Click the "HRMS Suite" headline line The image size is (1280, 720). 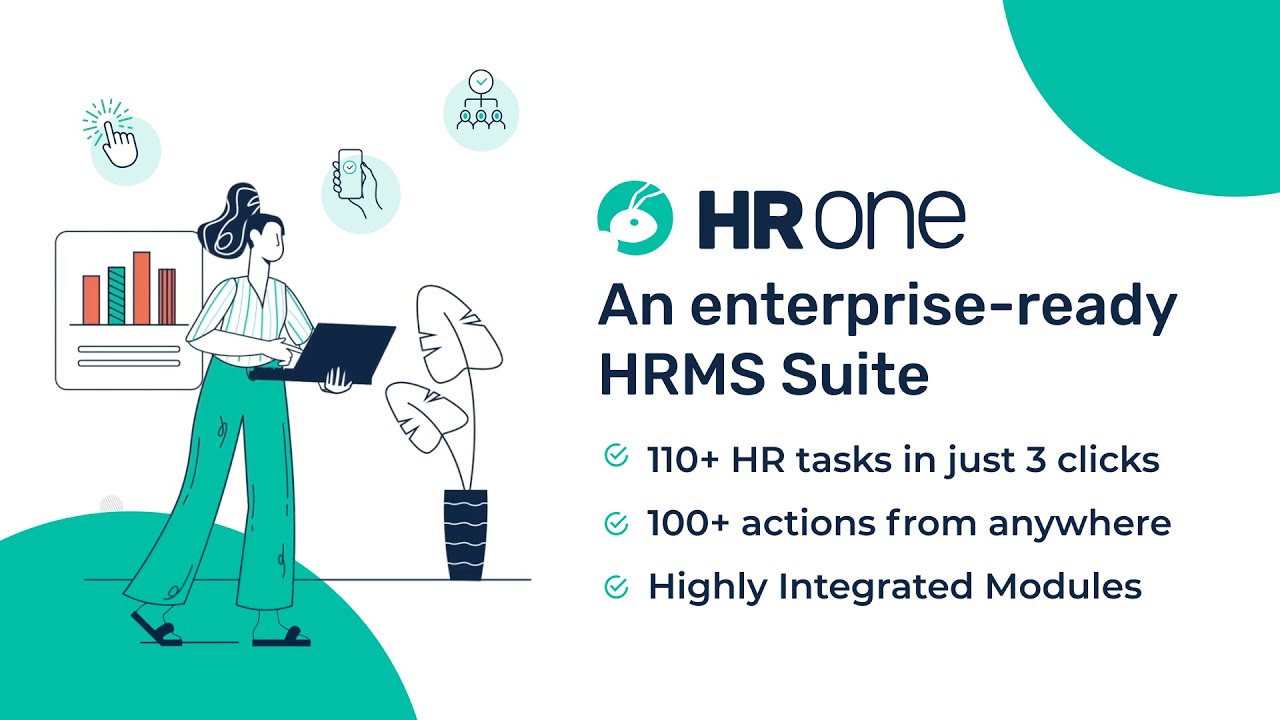[764, 374]
